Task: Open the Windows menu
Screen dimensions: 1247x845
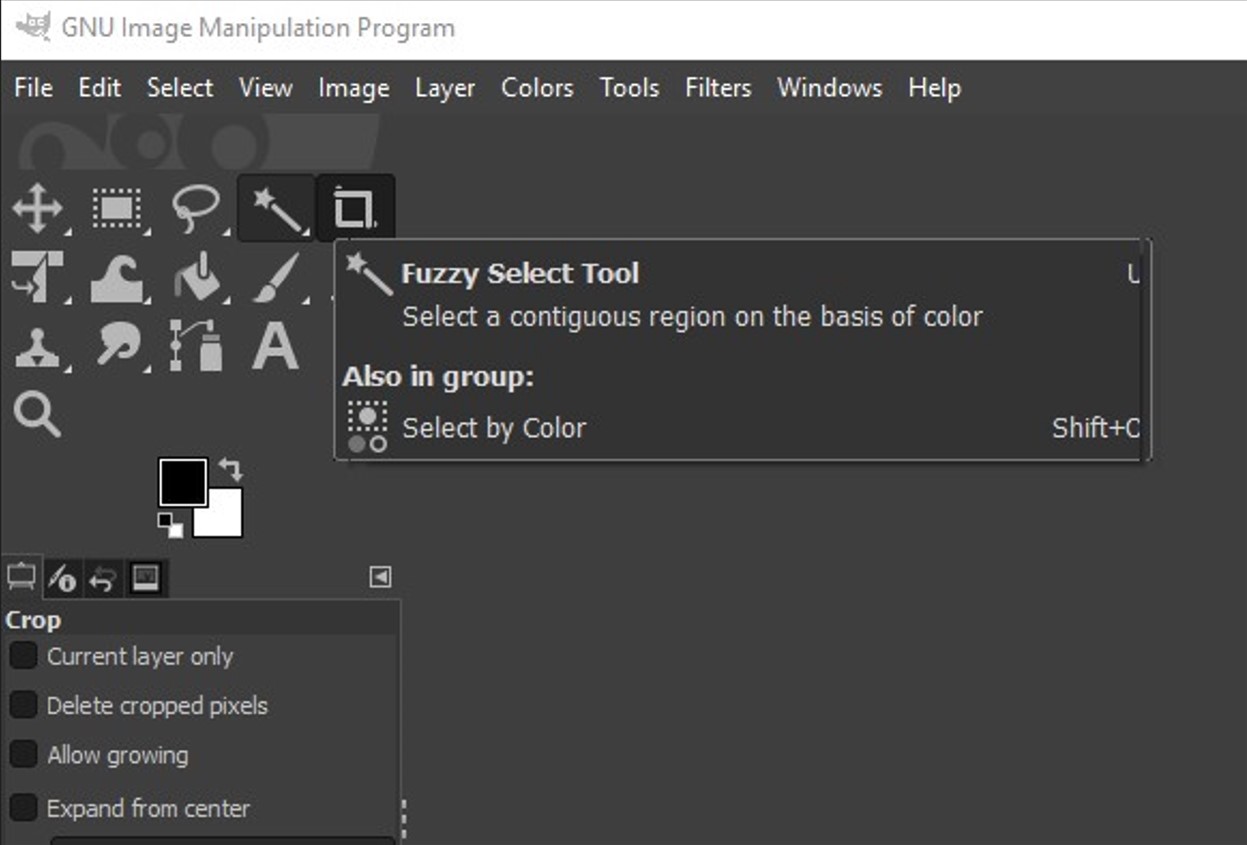Action: click(830, 88)
